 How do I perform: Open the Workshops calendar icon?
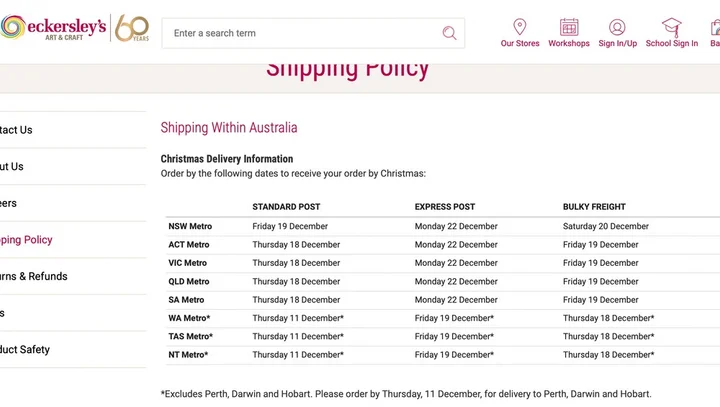569,27
